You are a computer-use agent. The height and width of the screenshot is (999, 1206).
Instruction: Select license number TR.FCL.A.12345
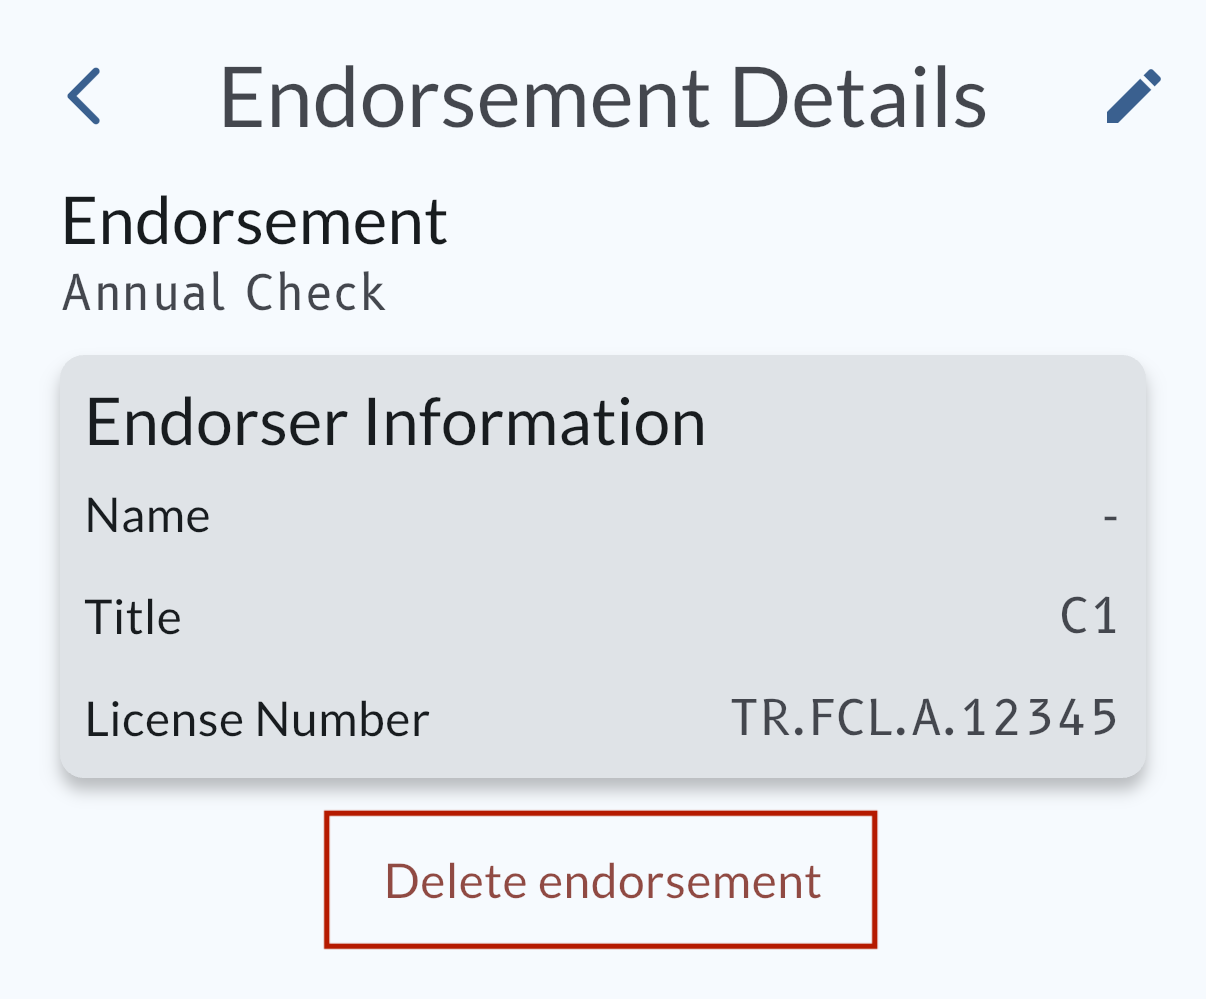[924, 718]
